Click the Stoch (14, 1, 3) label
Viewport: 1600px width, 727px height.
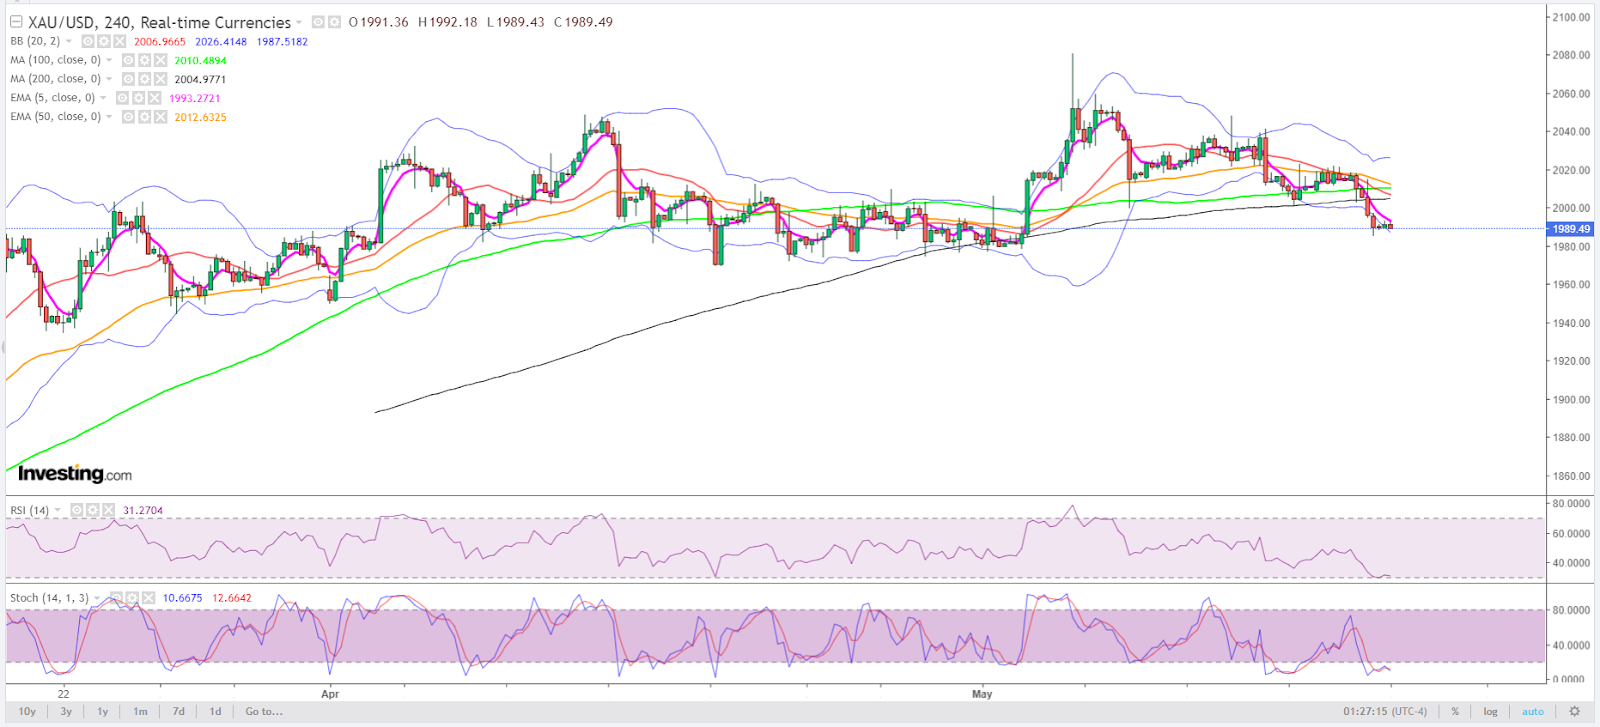(49, 598)
